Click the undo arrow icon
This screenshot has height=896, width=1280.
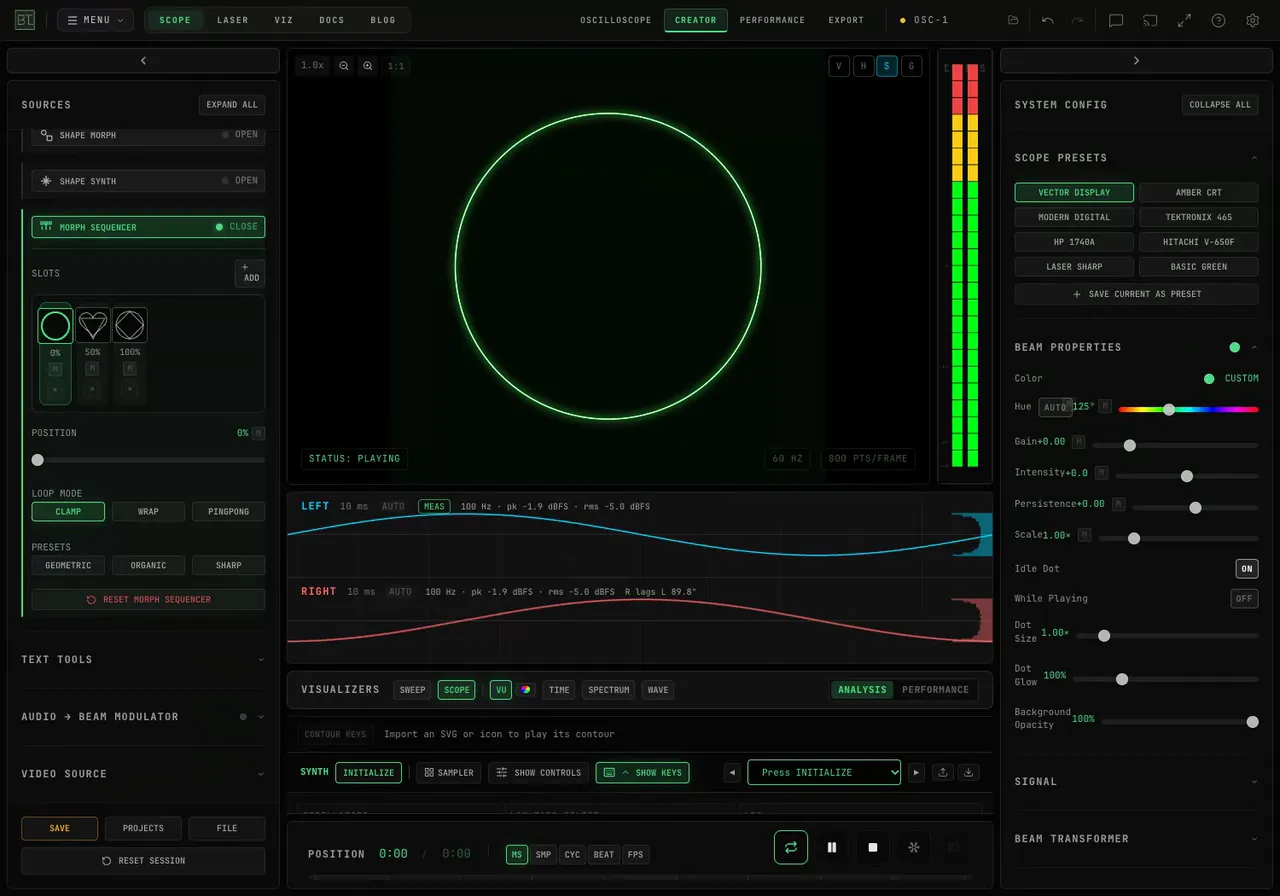(1048, 20)
